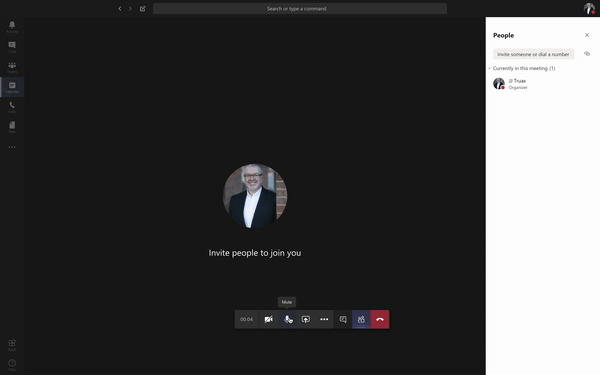Open the Files section
Image resolution: width=600 pixels, height=375 pixels.
12,127
